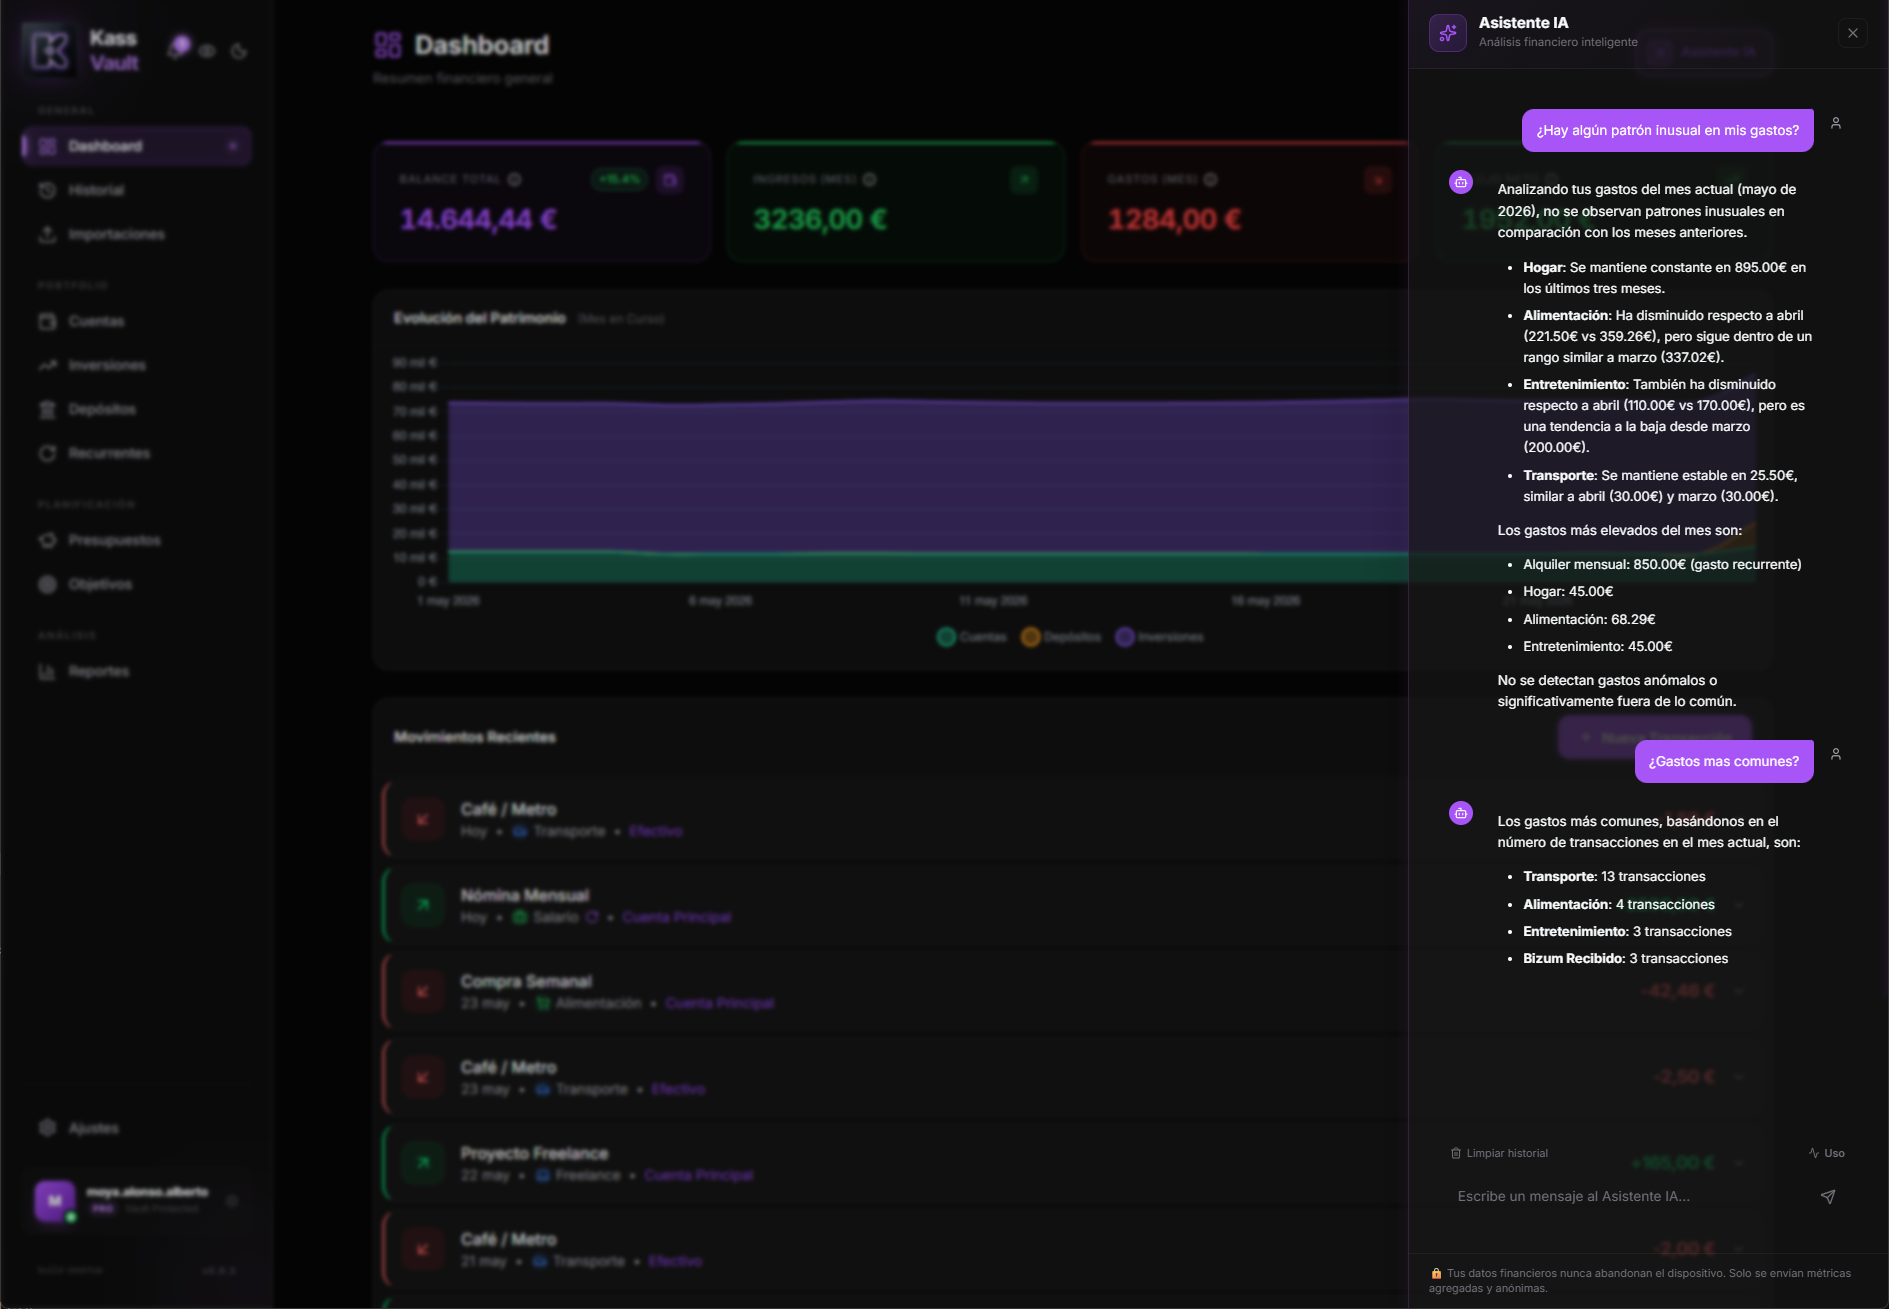Click user avatar beside Gastos mas comunes

1836,754
